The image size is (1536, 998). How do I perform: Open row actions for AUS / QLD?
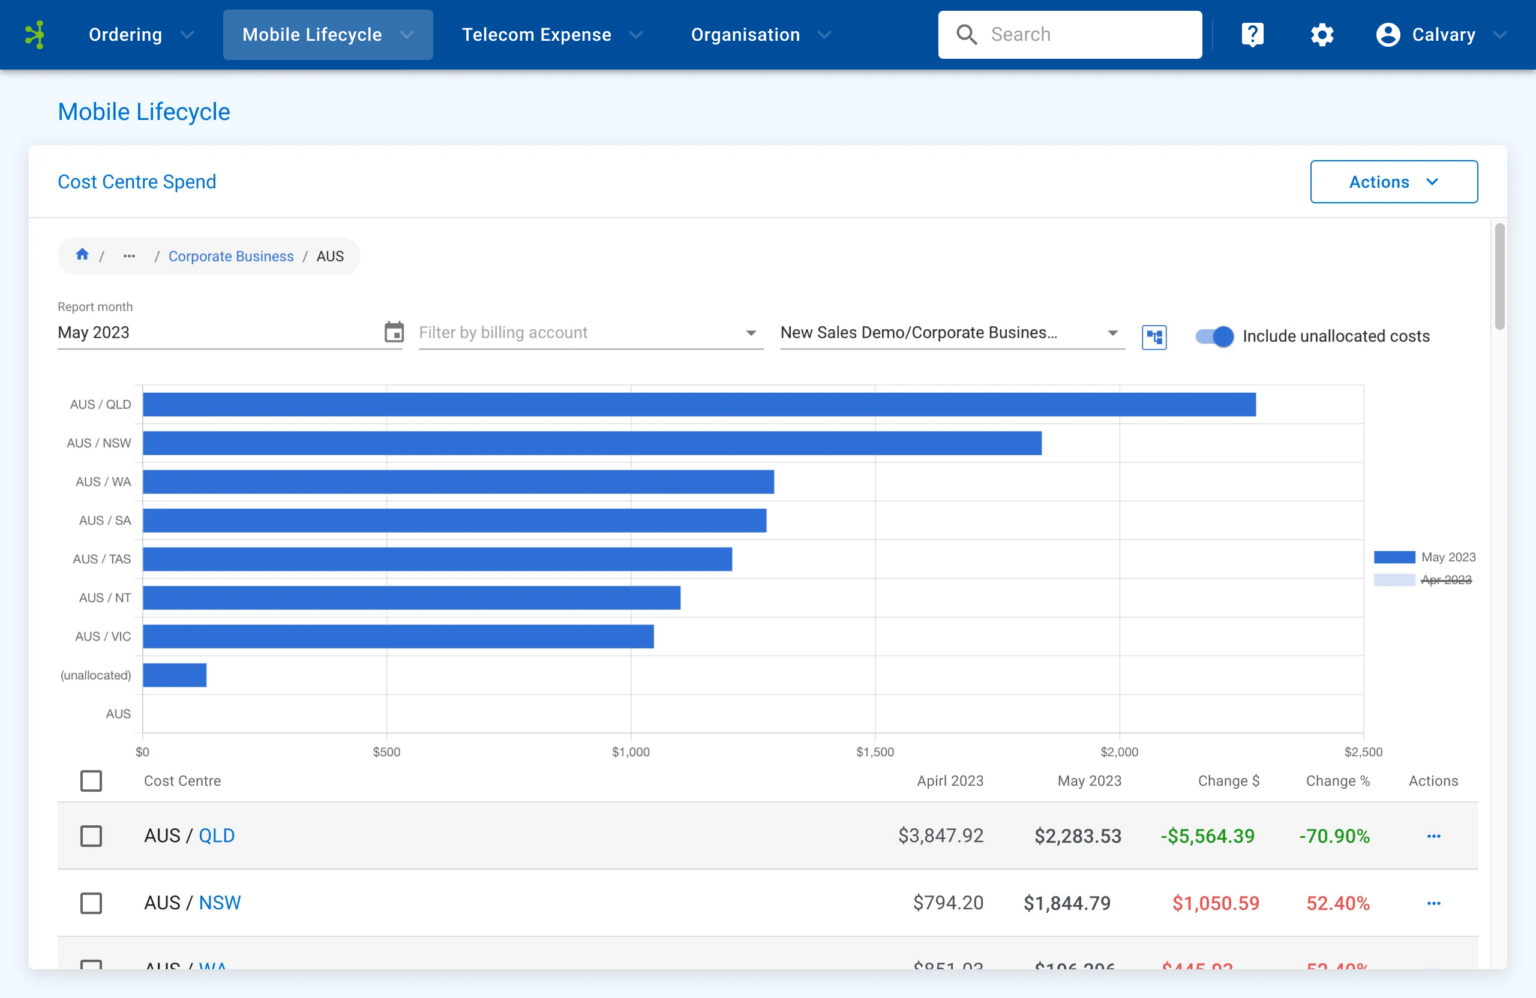tap(1433, 836)
